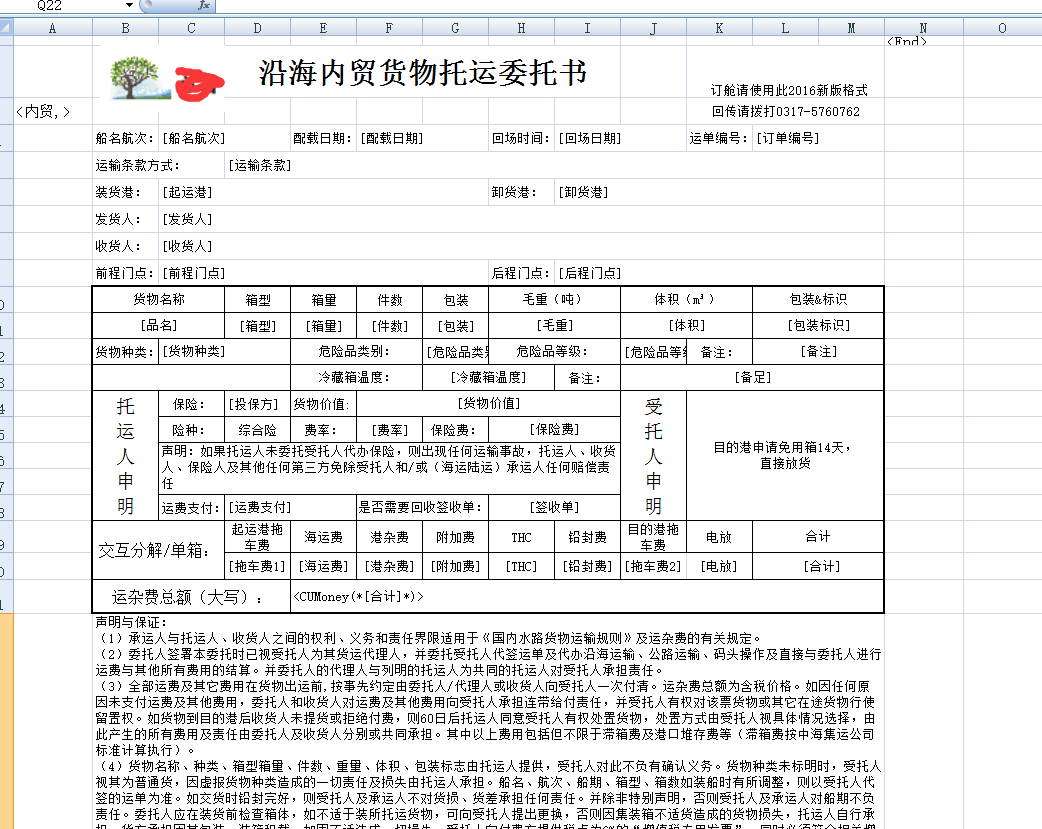1042x829 pixels.
Task: Select column H header
Action: coord(522,28)
